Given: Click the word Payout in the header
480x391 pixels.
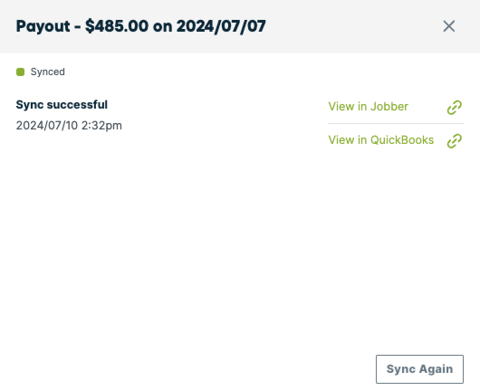Looking at the screenshot, I should point(43,26).
